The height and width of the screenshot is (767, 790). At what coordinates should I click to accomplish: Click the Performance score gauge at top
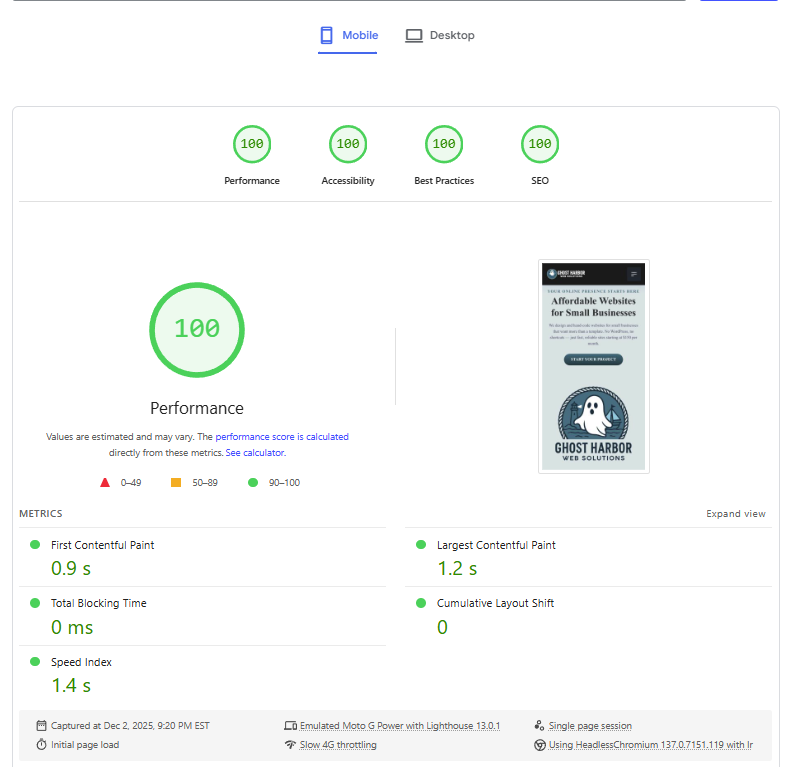[252, 145]
